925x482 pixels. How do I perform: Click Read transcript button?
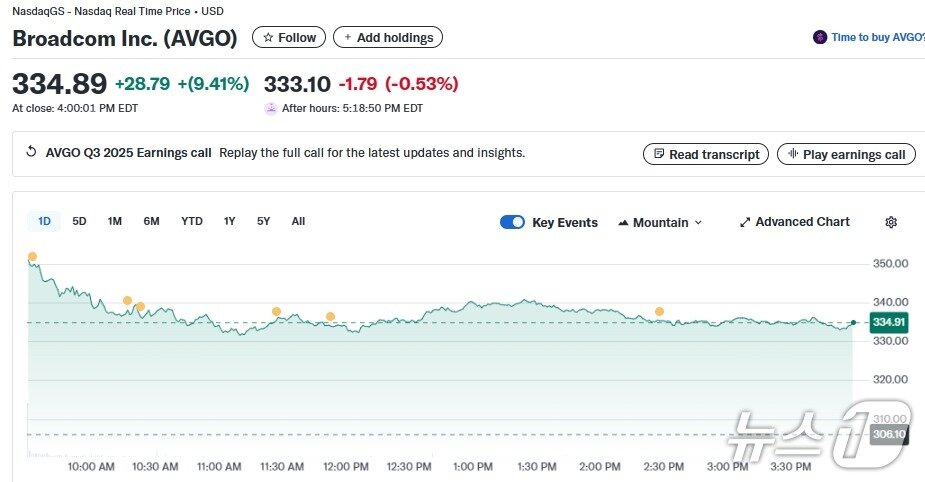click(706, 154)
